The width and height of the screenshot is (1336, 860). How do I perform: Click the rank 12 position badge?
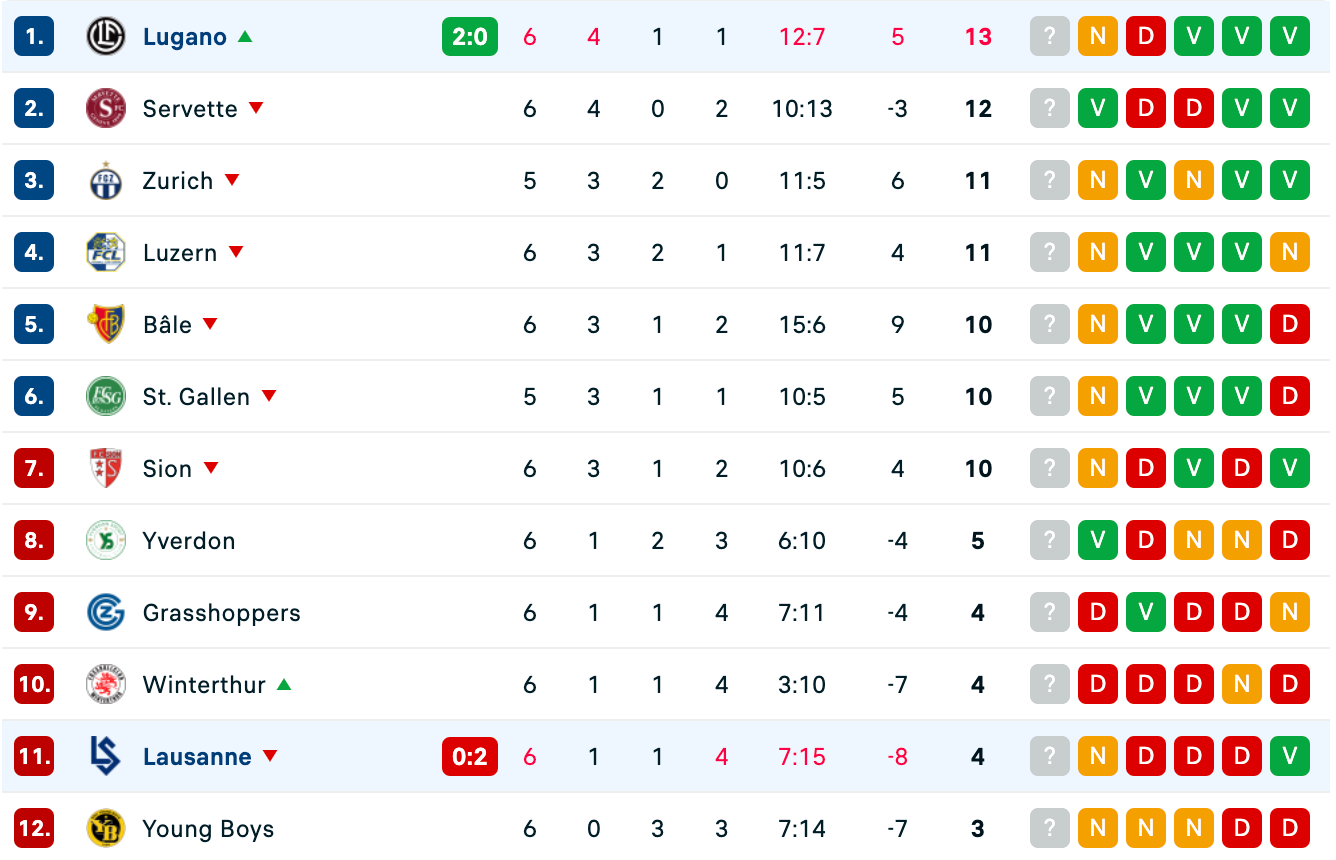pos(34,829)
